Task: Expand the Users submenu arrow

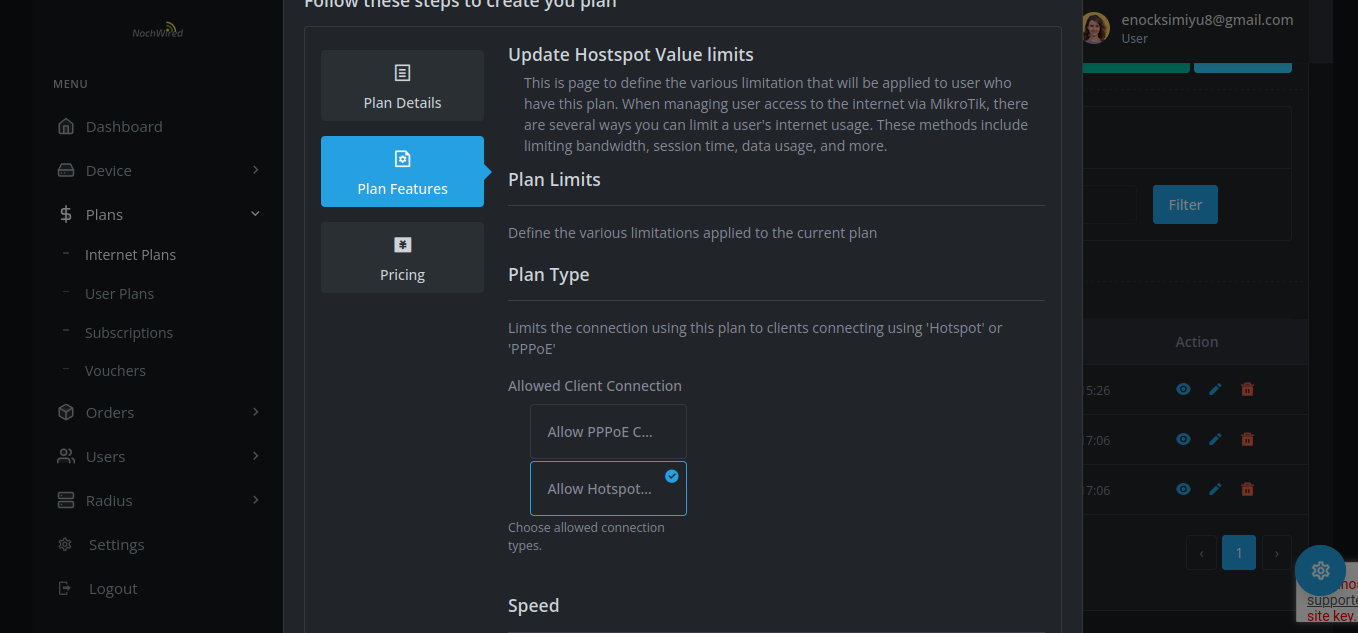Action: (255, 456)
